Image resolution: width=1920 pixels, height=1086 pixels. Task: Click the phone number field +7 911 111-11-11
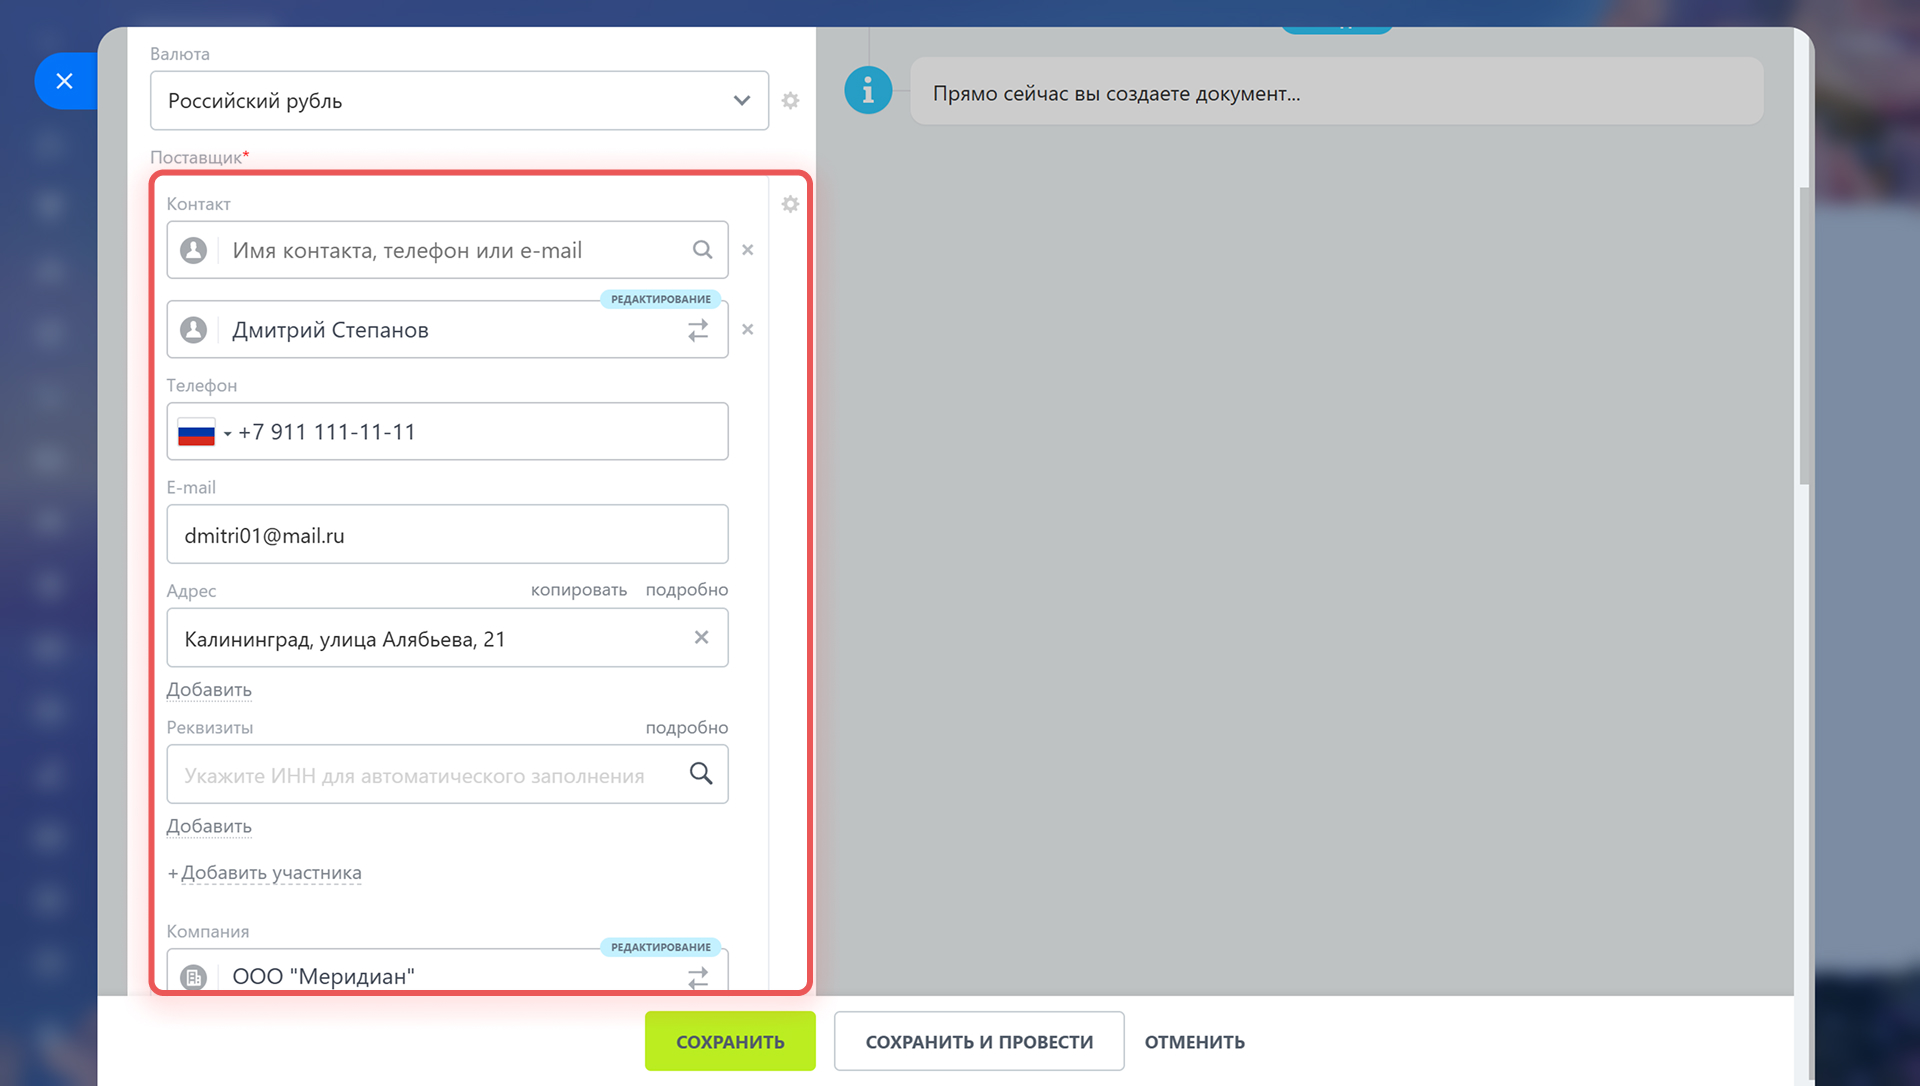(x=447, y=432)
